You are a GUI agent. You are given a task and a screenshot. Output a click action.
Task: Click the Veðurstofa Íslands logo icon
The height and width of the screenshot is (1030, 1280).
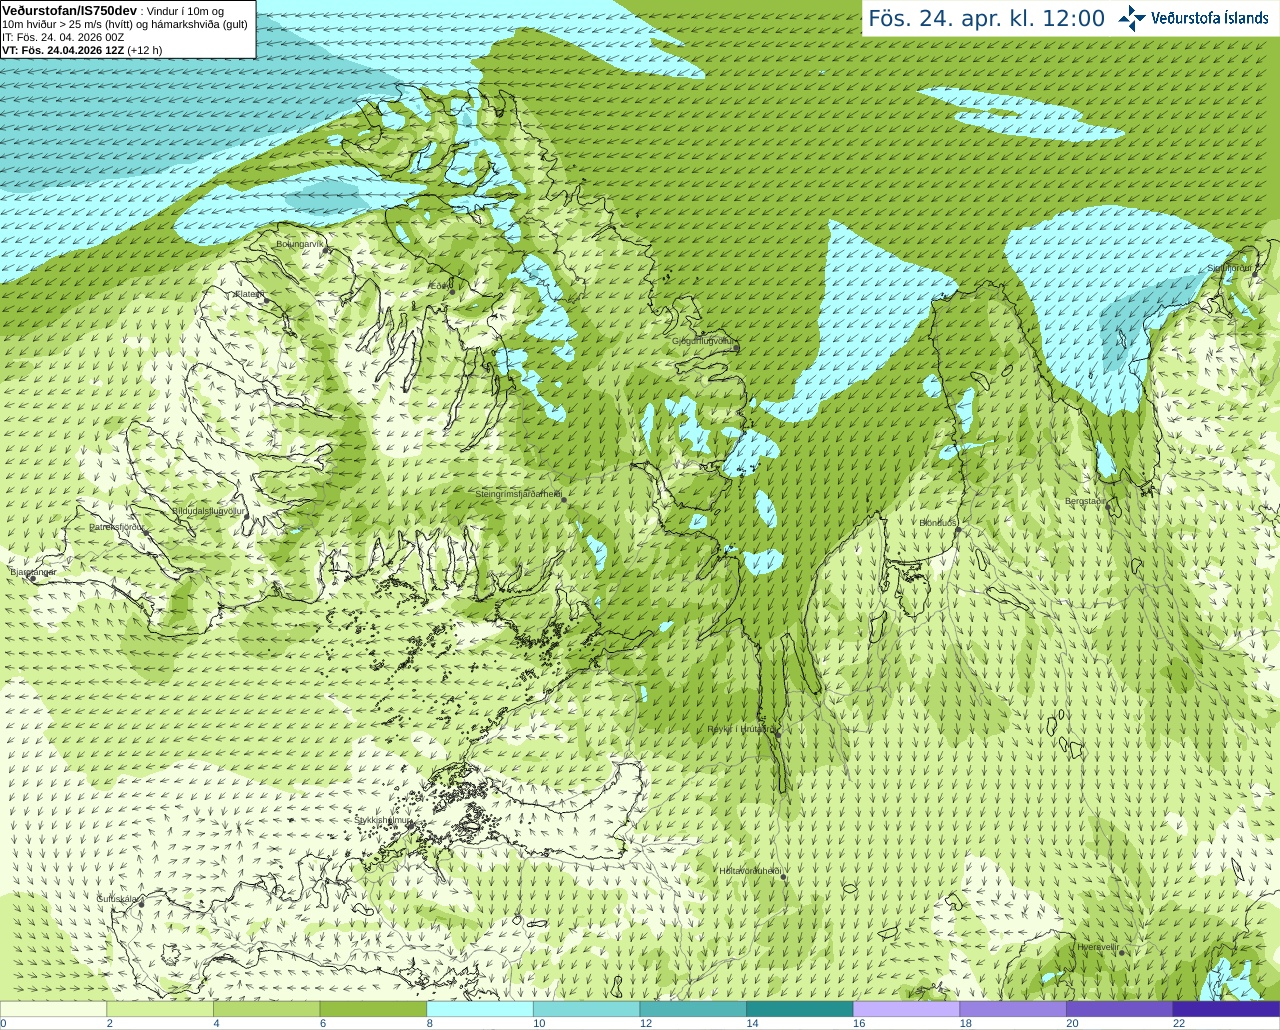(x=1131, y=18)
